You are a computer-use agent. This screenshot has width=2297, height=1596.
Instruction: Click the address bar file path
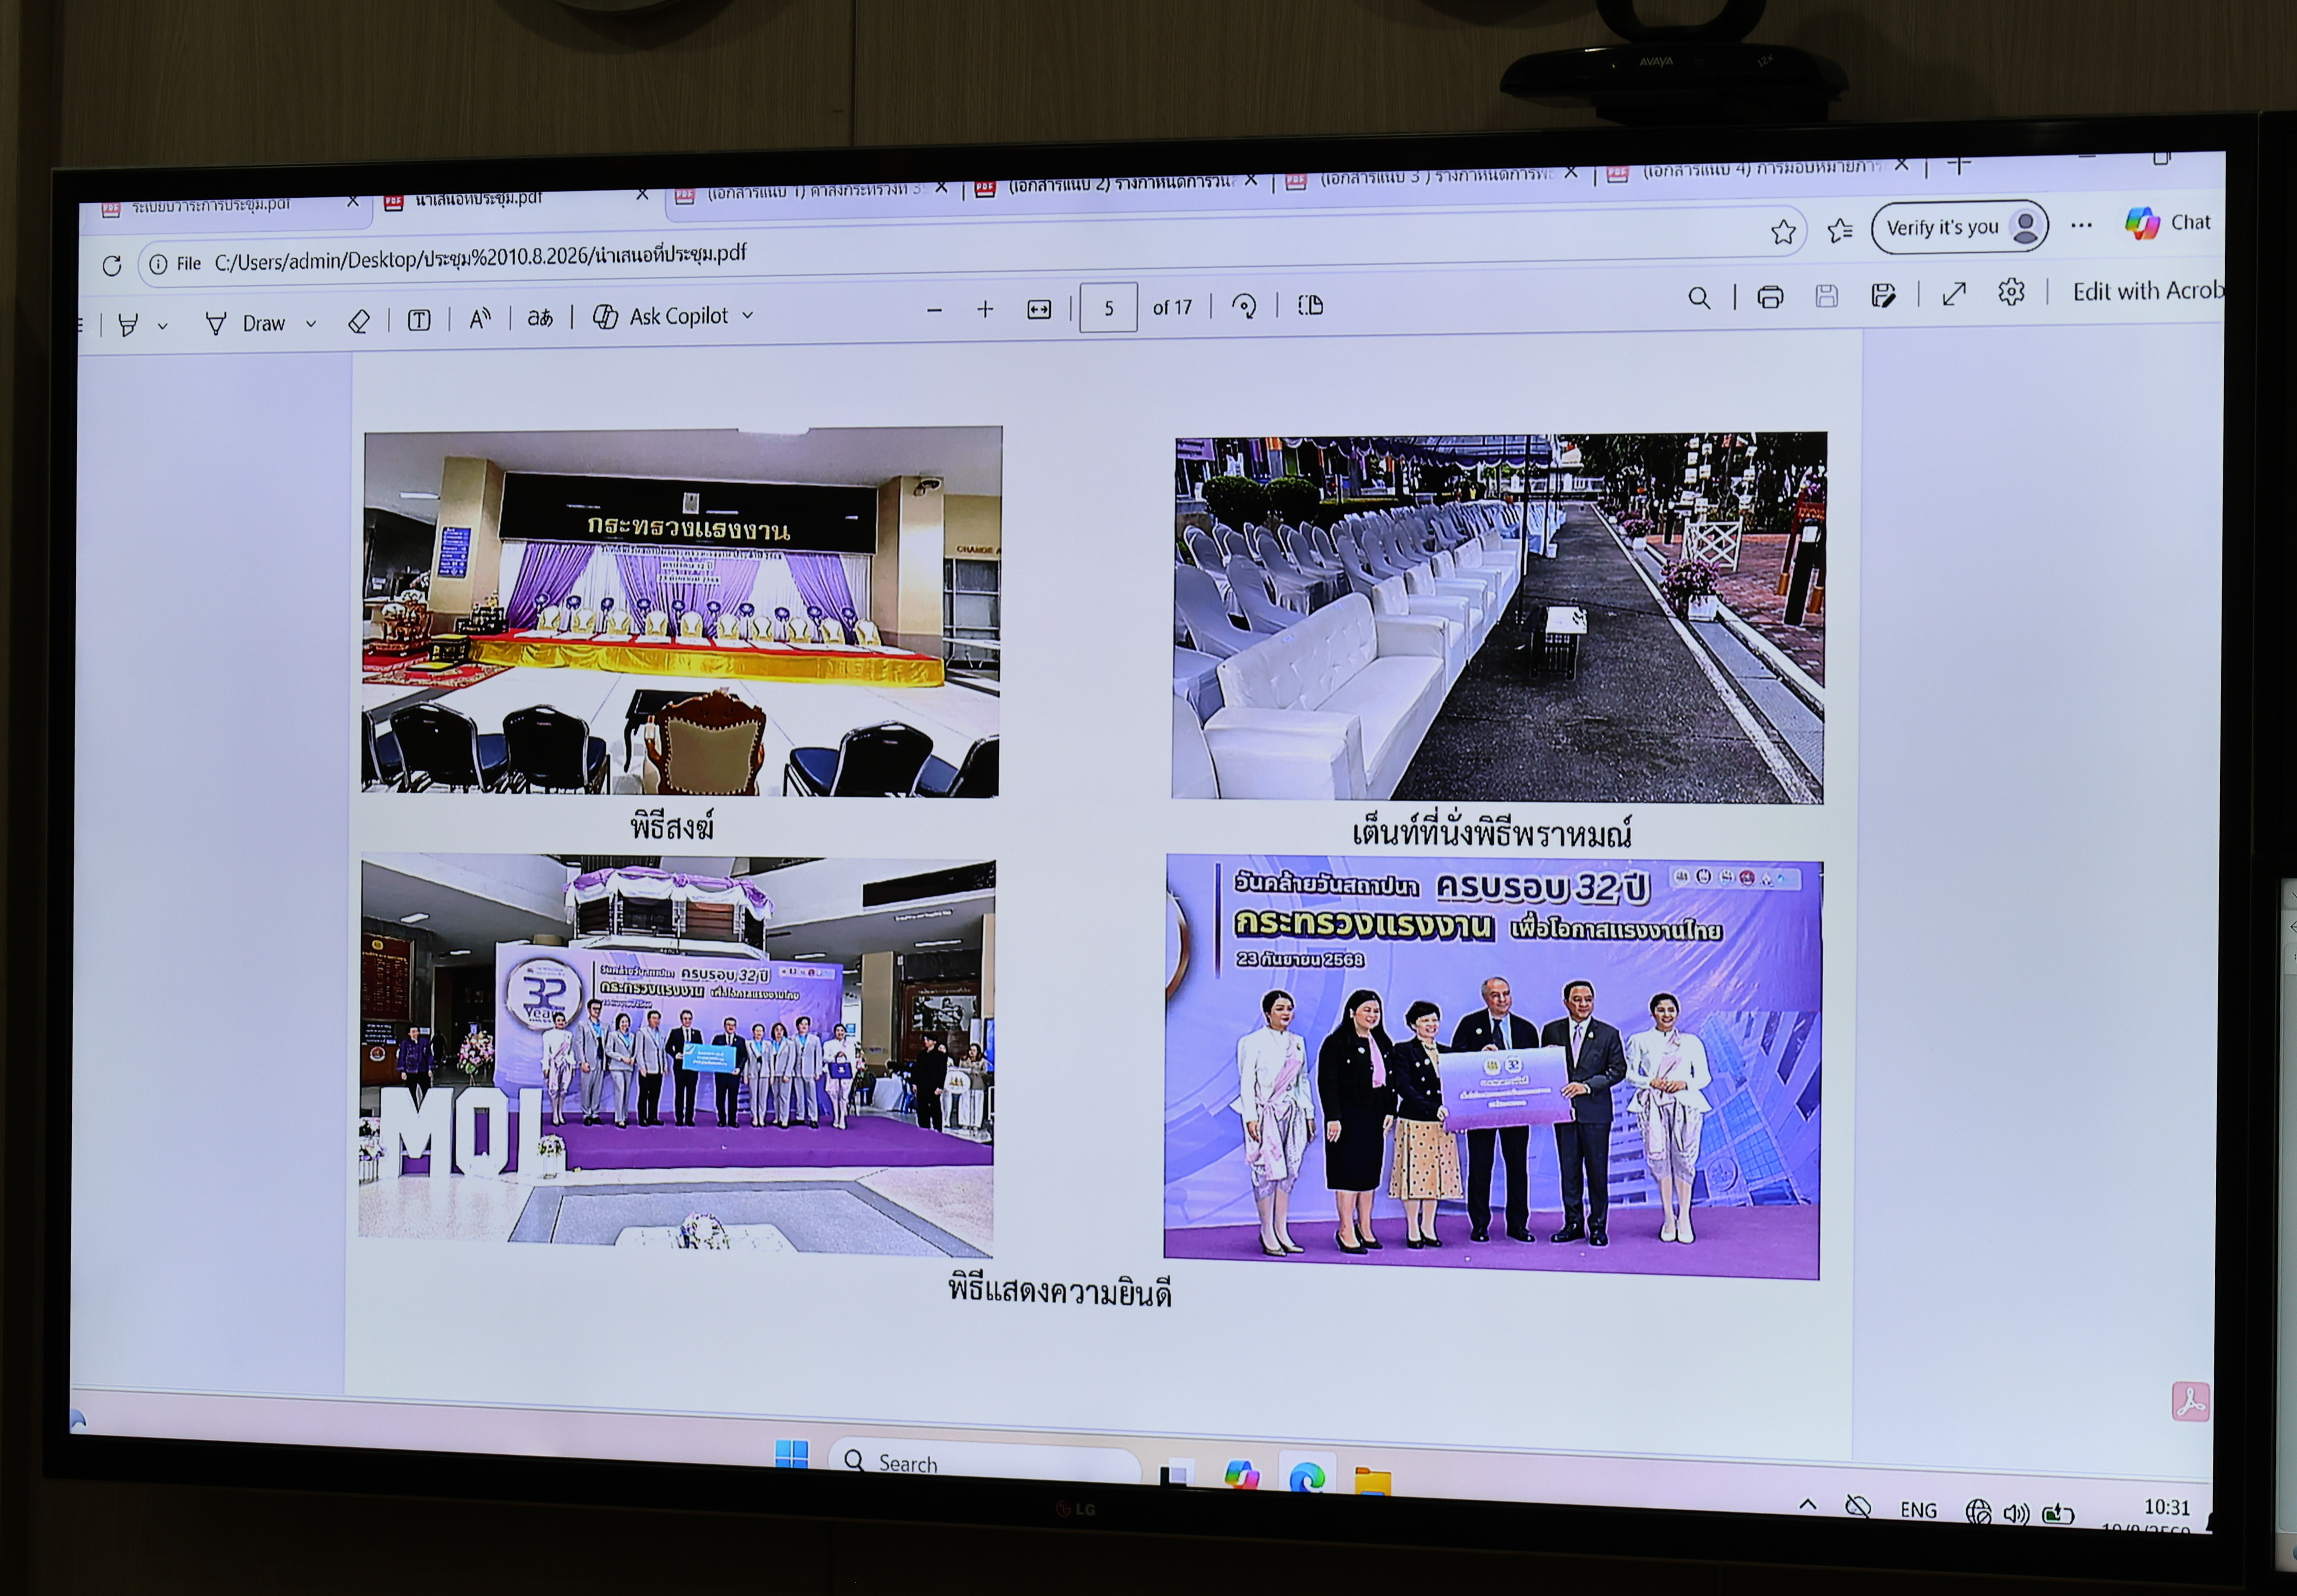[480, 256]
